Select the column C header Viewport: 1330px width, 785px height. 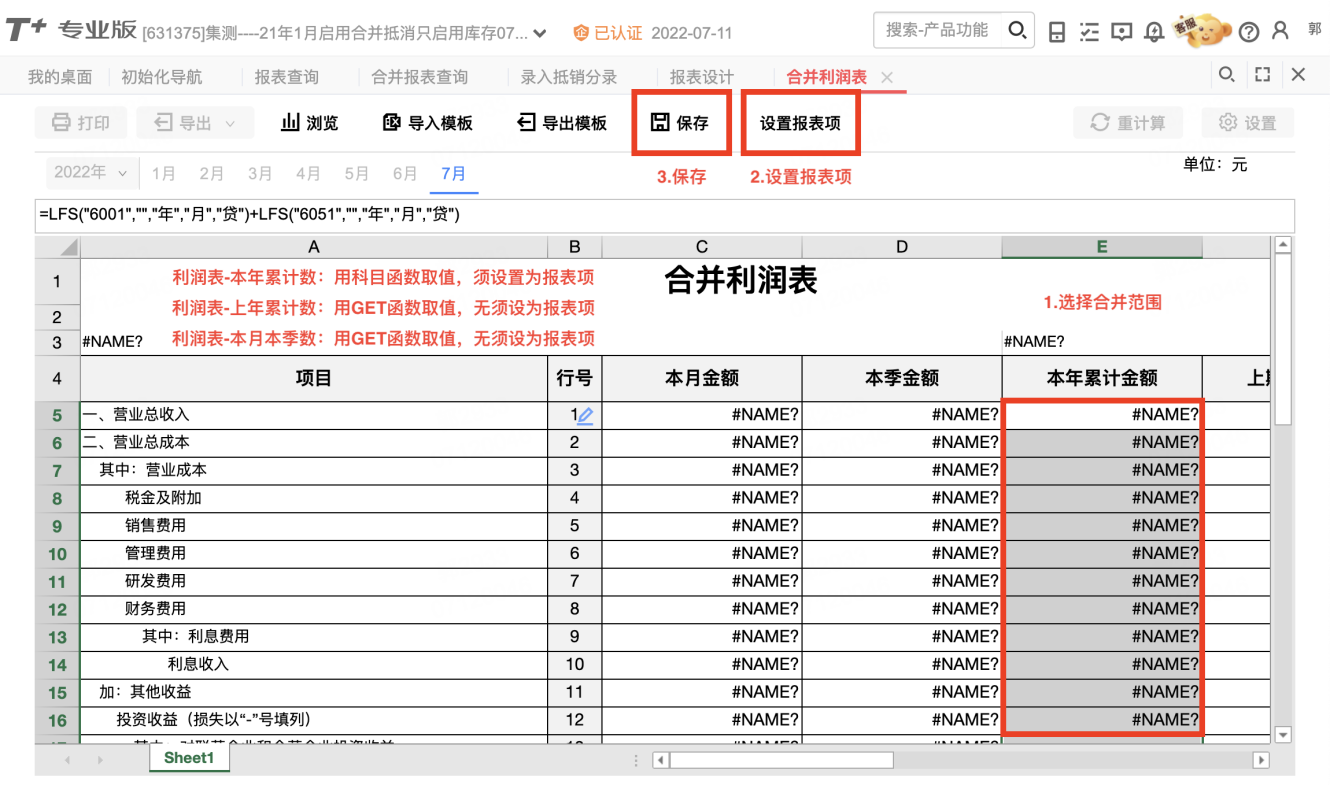pyautogui.click(x=702, y=247)
